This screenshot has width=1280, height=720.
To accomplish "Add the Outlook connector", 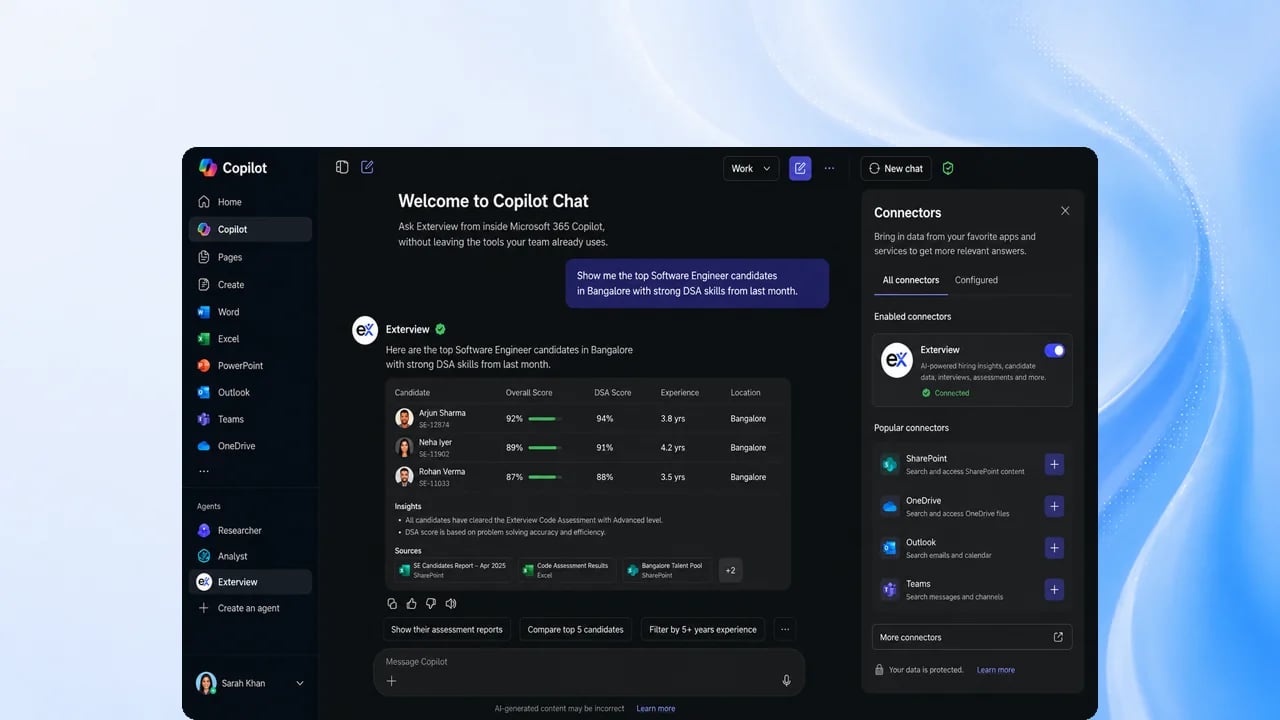I will coord(1054,548).
